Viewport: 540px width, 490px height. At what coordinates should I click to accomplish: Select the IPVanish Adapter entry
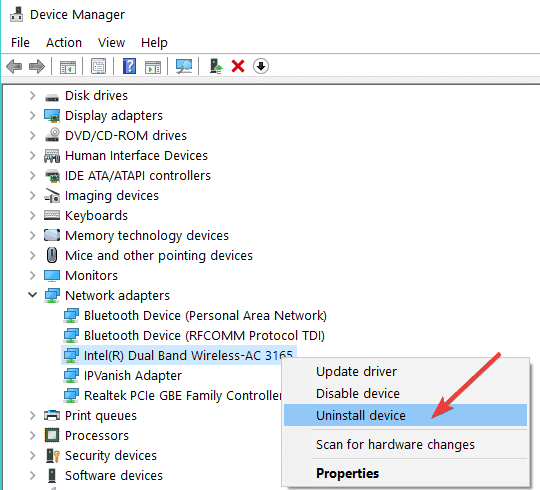[x=133, y=376]
